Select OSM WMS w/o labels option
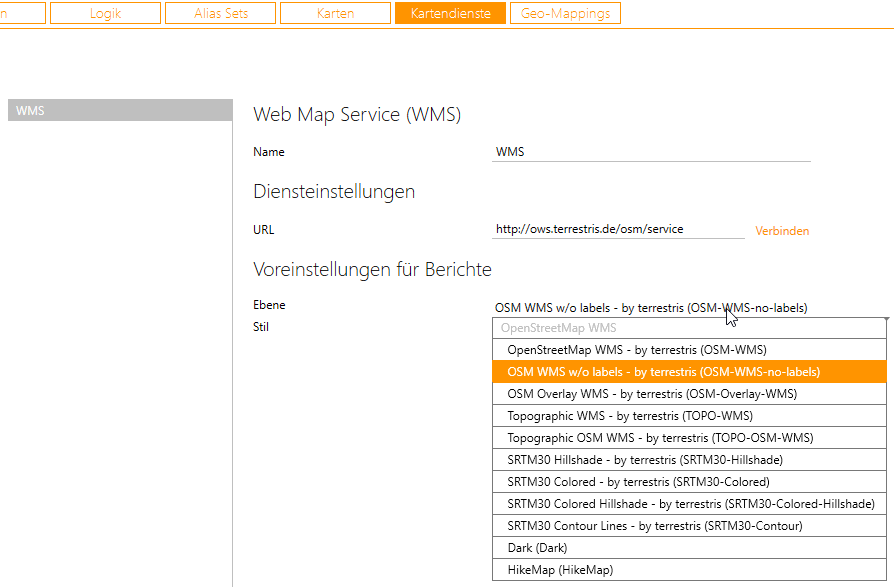894x587 pixels. (x=663, y=372)
